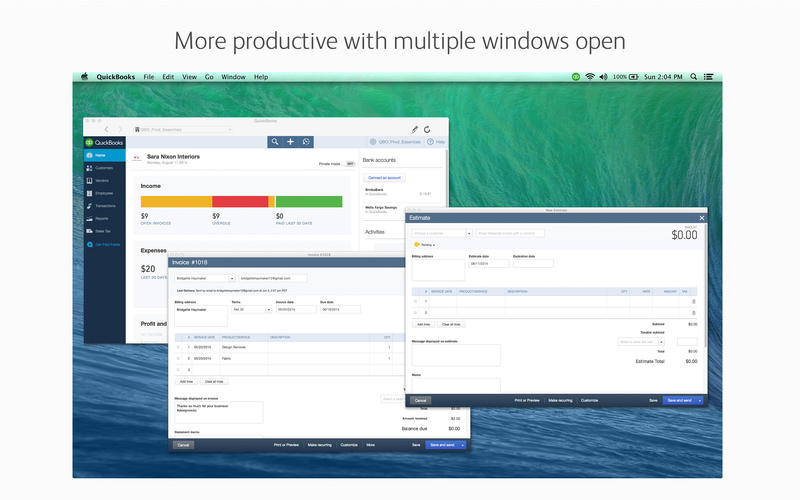The height and width of the screenshot is (500, 800).
Task: Click Save and send on the invoice
Action: pos(441,444)
